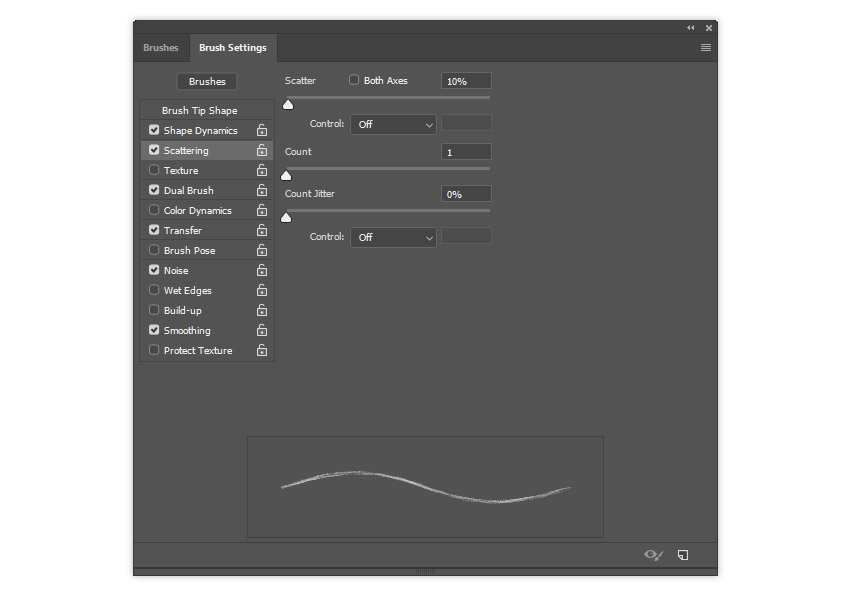
Task: Toggle lock icon for Texture
Action: [262, 170]
